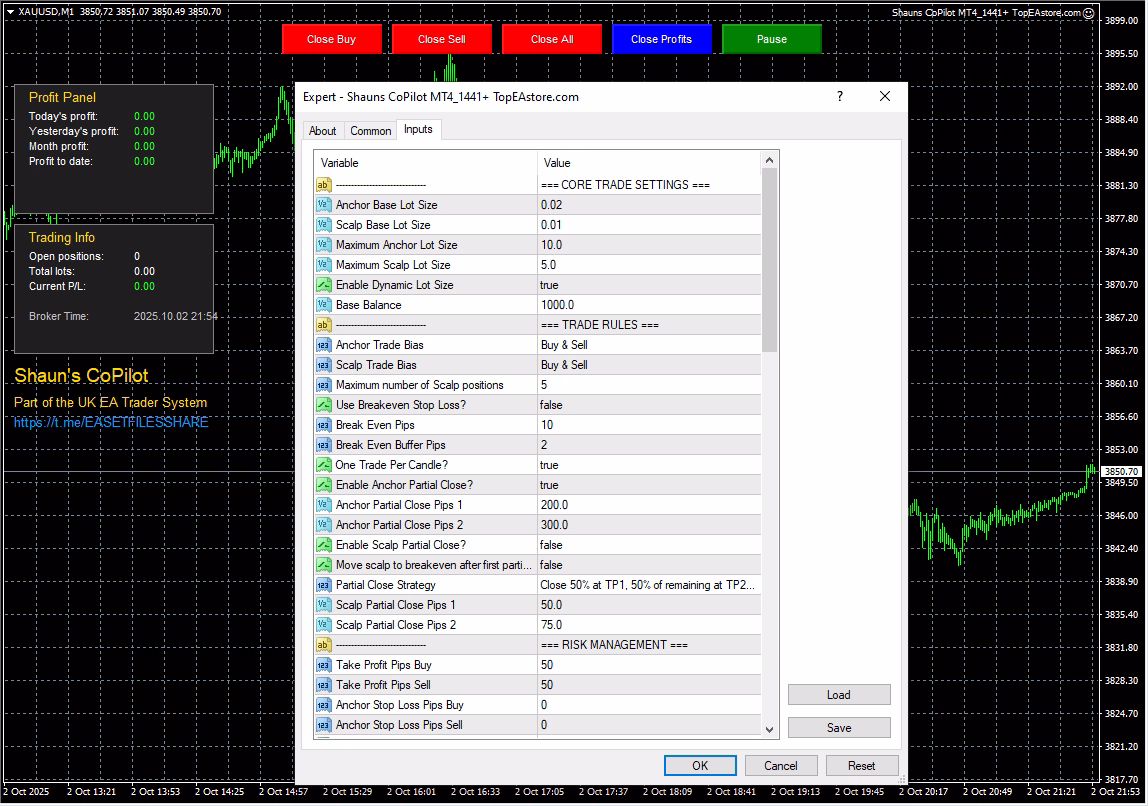Edit the Scalp Partial Close Pips 2 value 75.0
This screenshot has width=1148, height=806.
[x=649, y=625]
